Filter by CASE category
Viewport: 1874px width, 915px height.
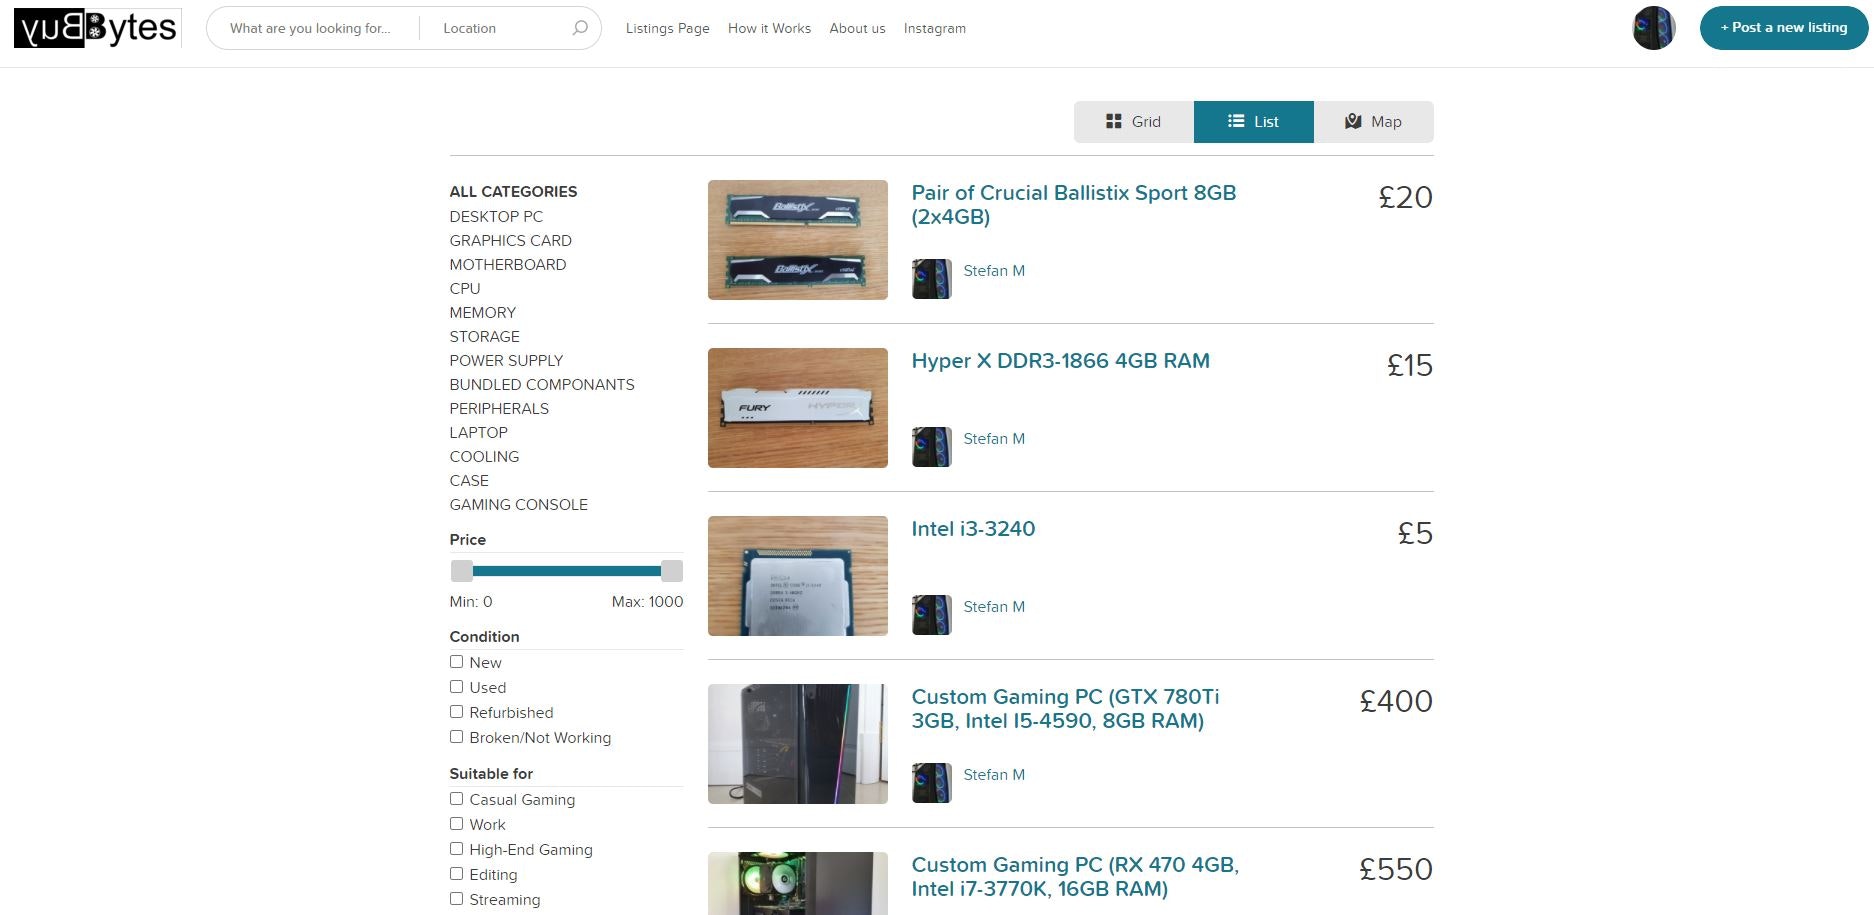pos(469,480)
